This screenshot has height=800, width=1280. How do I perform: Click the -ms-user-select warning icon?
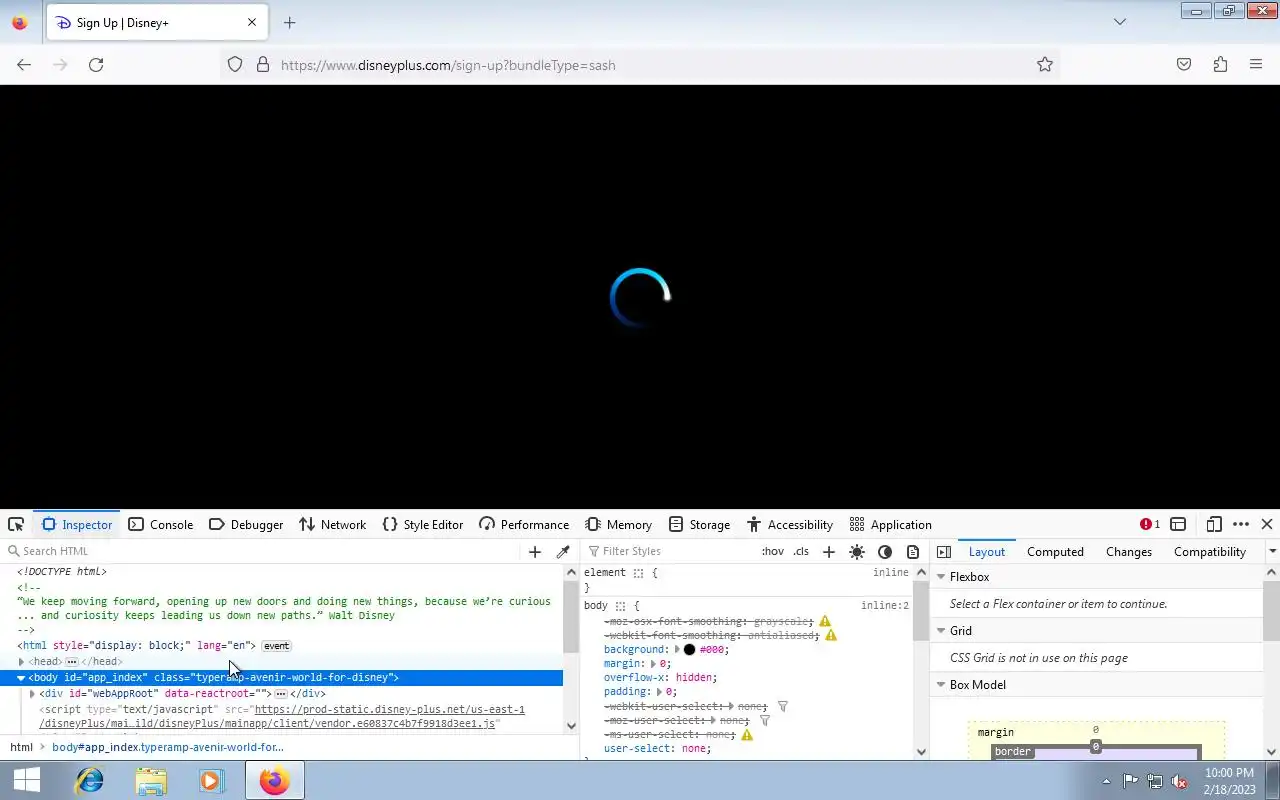747,734
